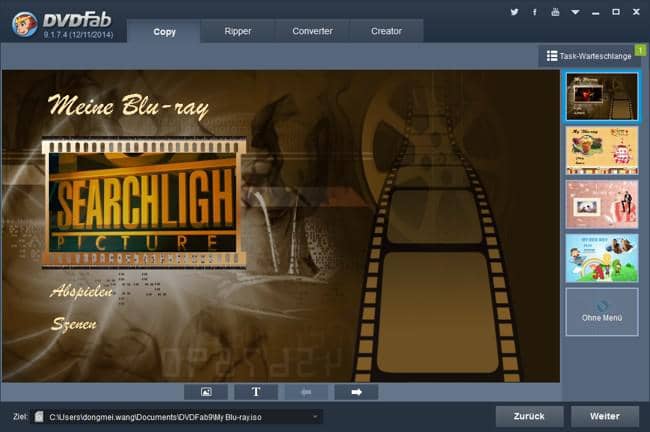Click the Szenen menu entry
The width and height of the screenshot is (650, 432).
coord(73,324)
